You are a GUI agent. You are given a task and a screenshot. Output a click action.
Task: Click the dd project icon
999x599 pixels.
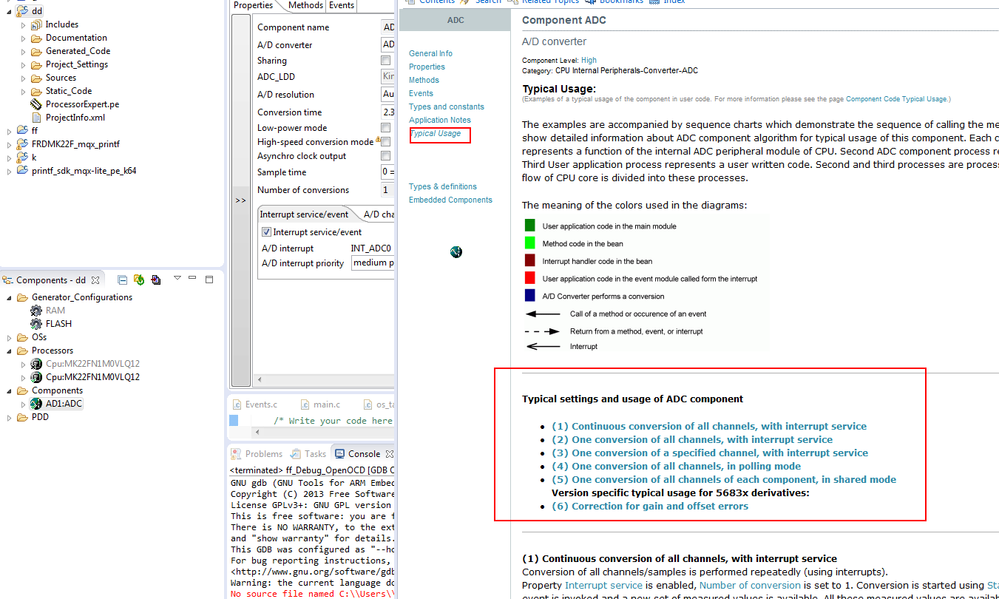point(22,11)
